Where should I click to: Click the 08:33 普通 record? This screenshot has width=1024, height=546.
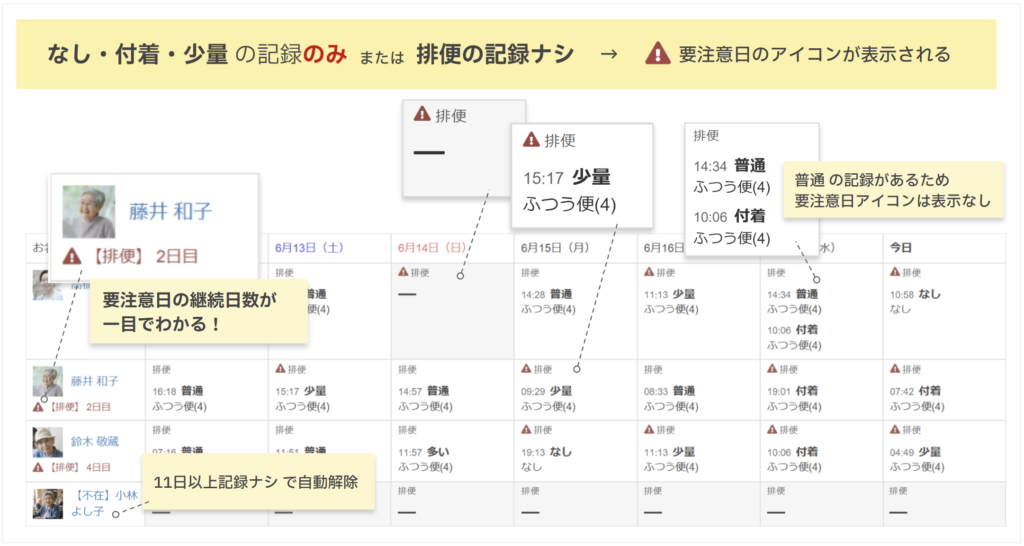[670, 391]
